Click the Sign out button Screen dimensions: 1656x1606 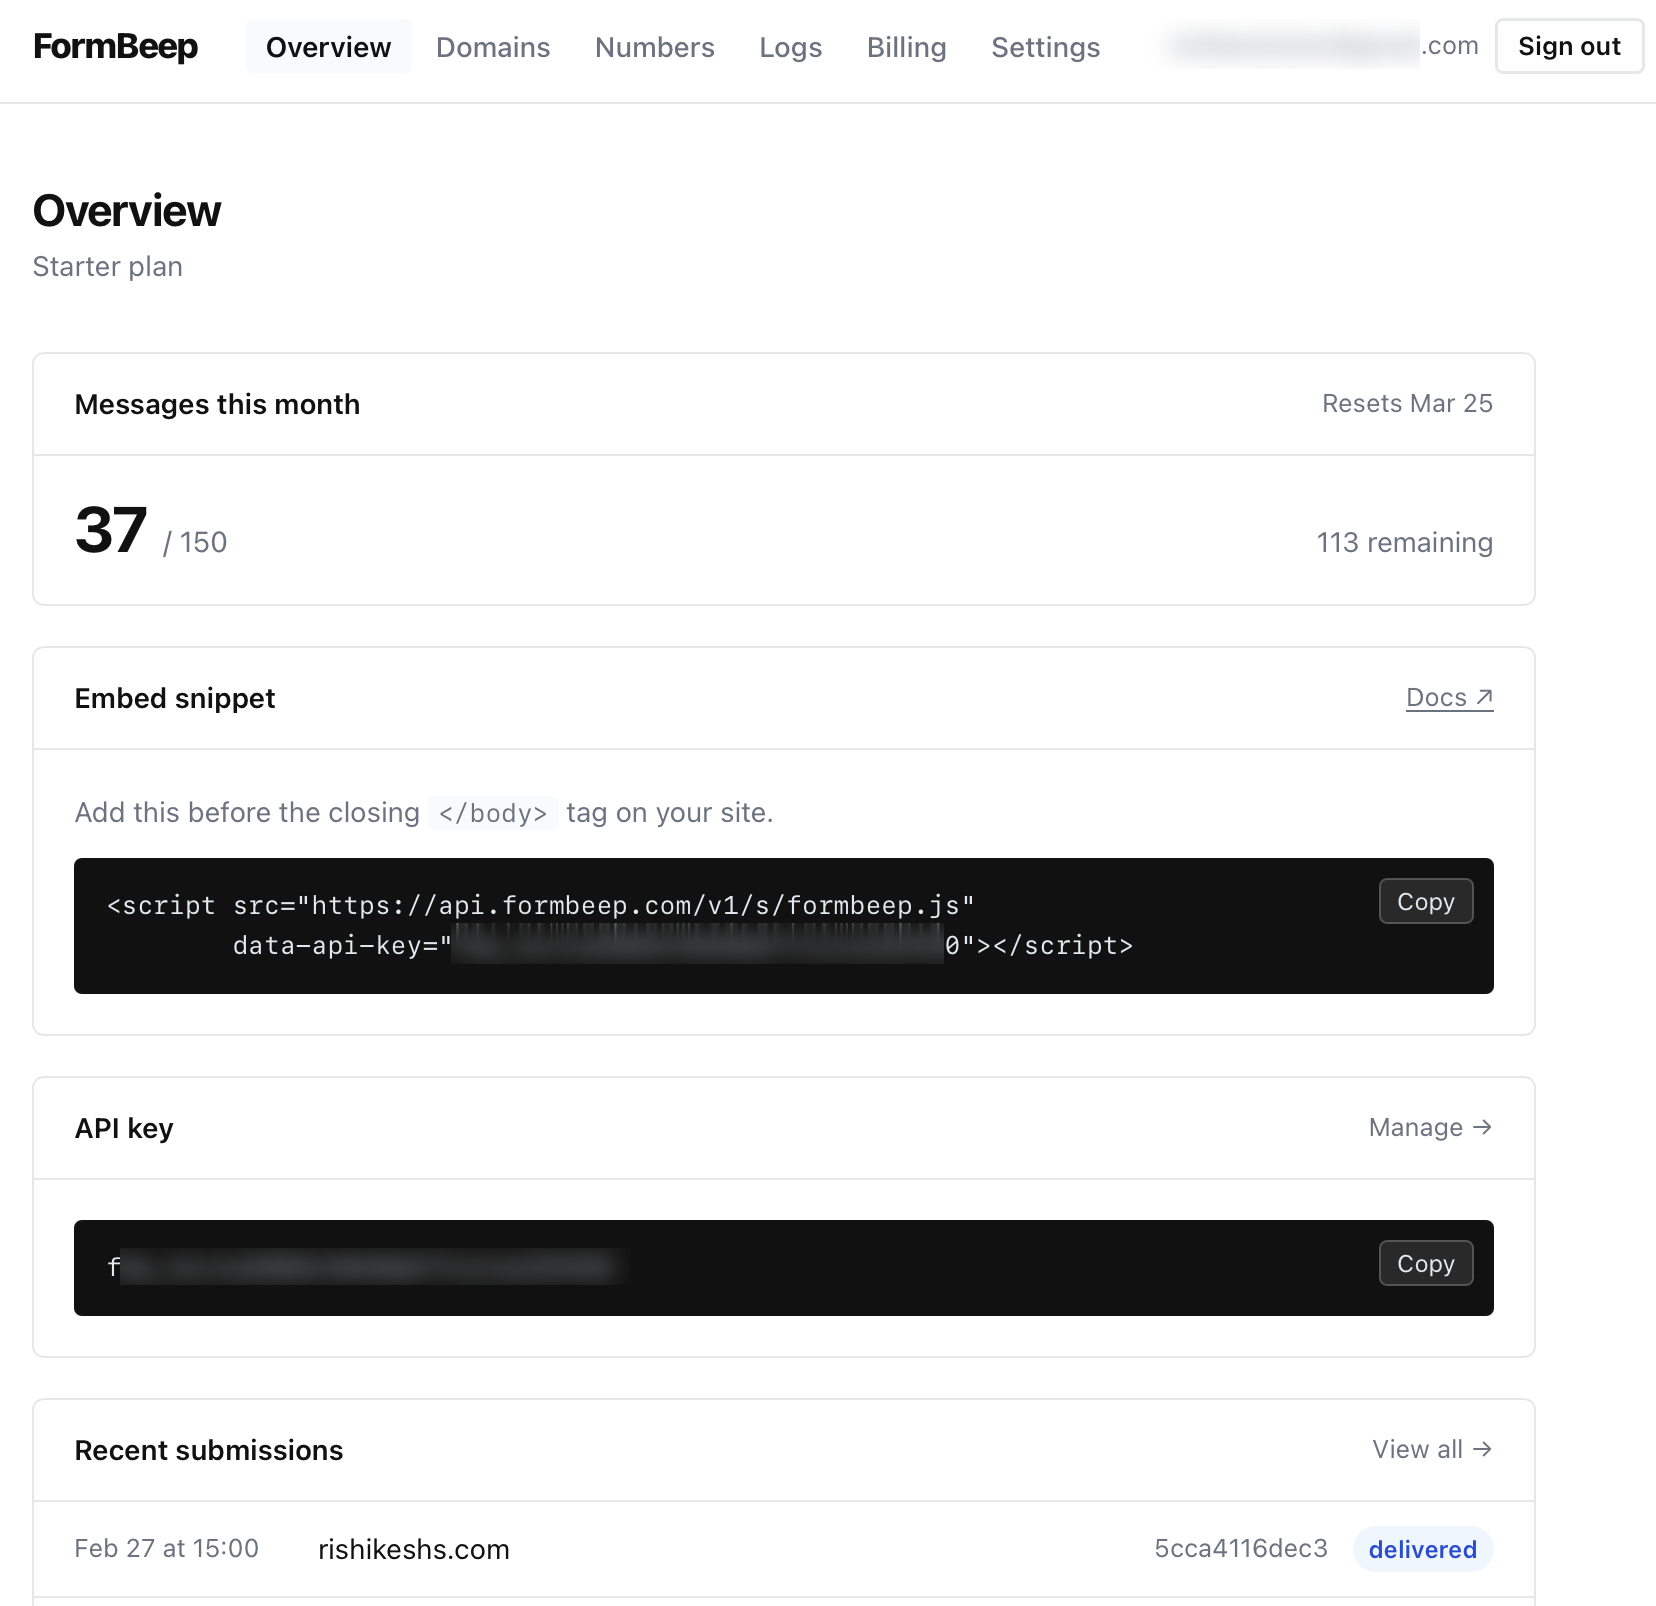tap(1568, 45)
